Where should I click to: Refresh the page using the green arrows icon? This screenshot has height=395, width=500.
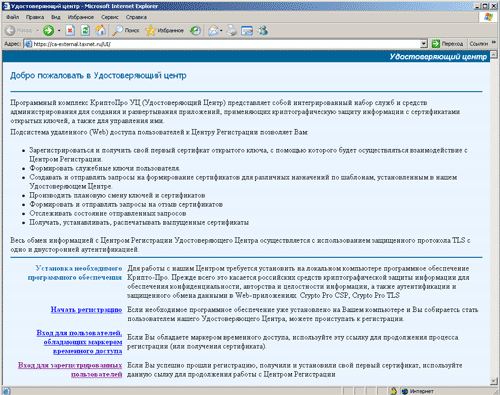click(85, 31)
